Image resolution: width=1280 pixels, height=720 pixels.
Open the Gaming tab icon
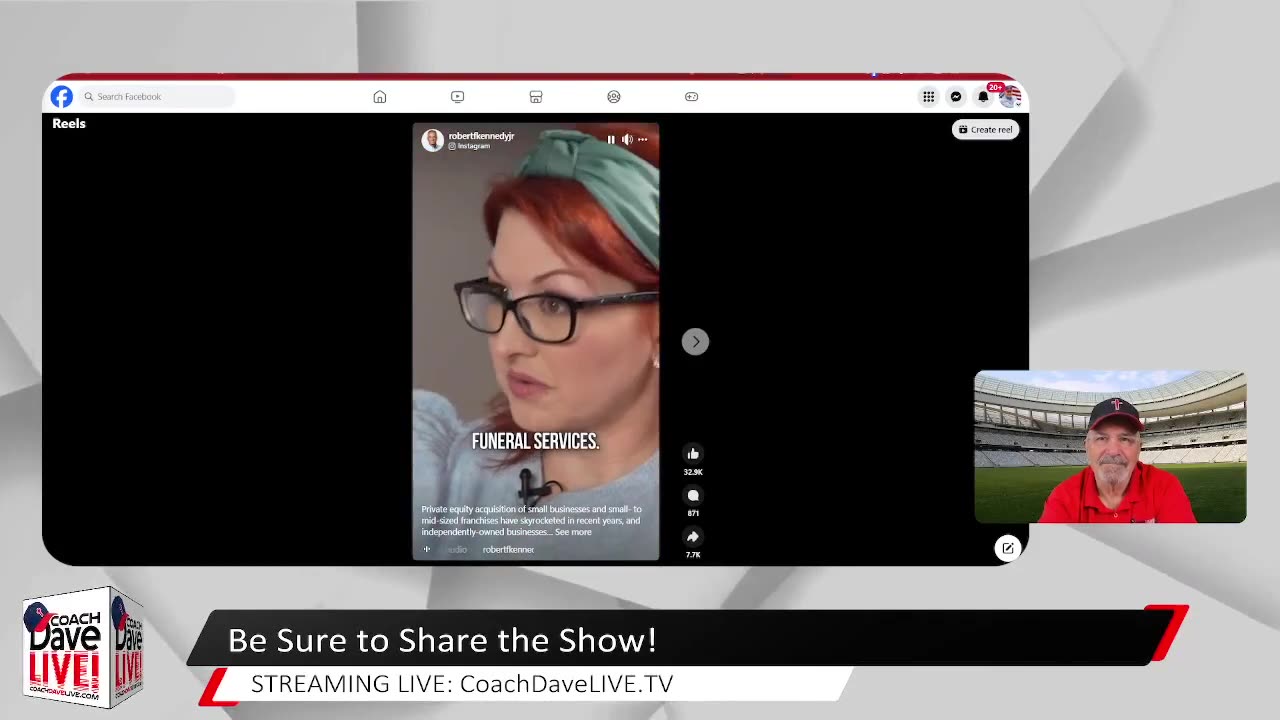[x=691, y=97]
